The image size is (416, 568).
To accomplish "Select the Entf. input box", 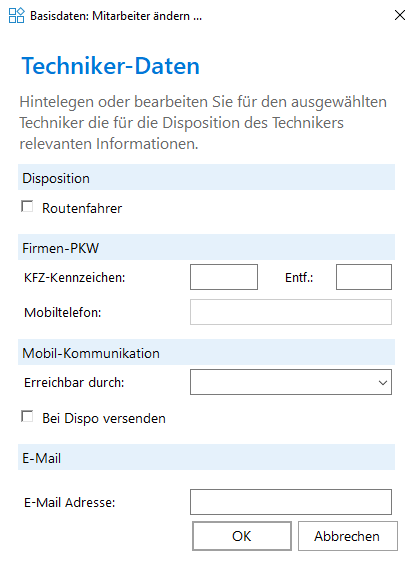I will [x=364, y=277].
